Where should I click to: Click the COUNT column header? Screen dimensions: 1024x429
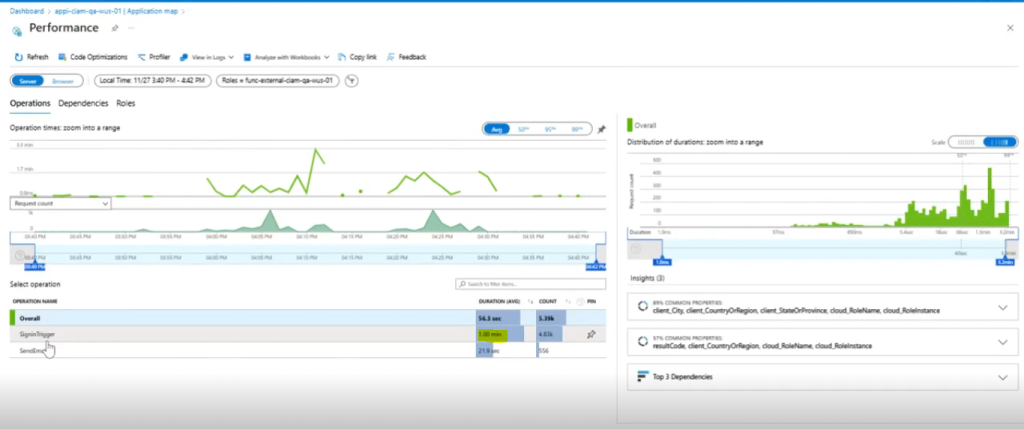pos(547,302)
